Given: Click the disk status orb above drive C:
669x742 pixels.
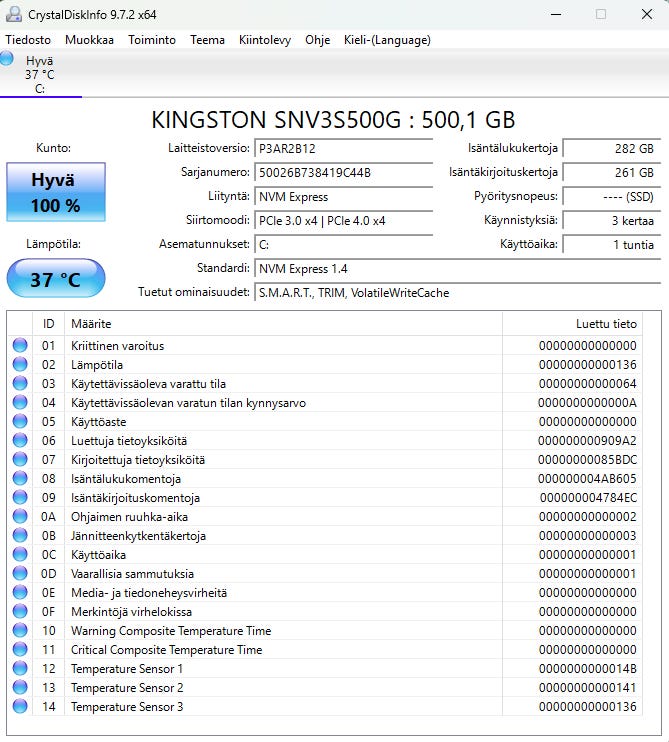Looking at the screenshot, I should tap(7, 59).
